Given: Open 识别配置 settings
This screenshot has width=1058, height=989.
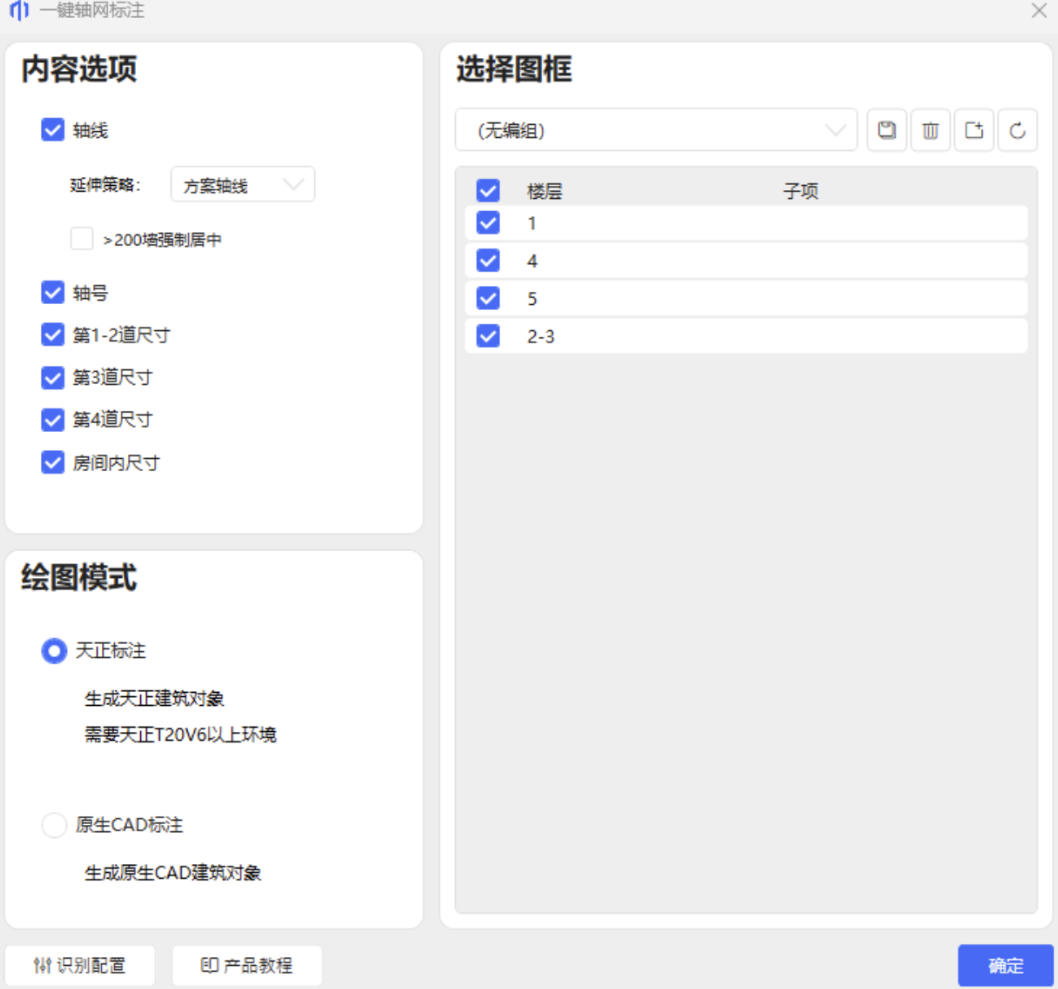Looking at the screenshot, I should pyautogui.click(x=80, y=965).
